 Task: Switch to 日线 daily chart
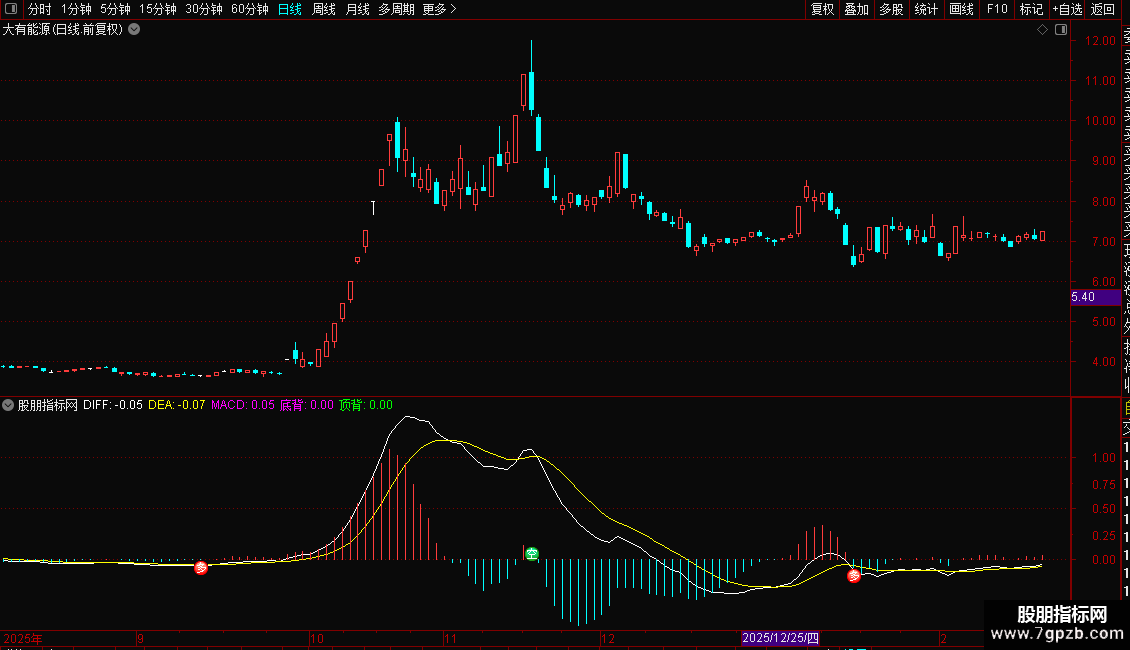(x=290, y=9)
